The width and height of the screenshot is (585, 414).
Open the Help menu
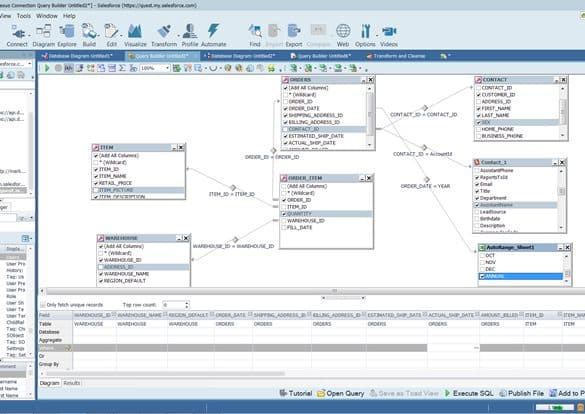pos(69,16)
